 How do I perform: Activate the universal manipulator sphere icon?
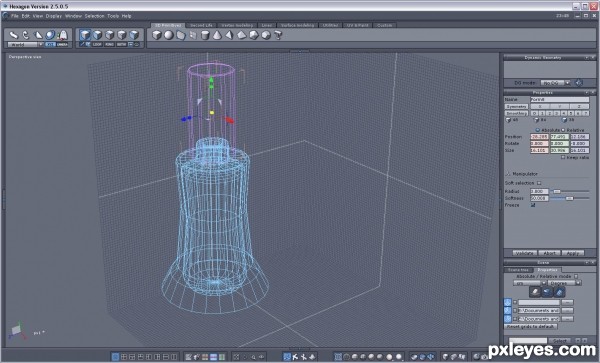(x=50, y=35)
